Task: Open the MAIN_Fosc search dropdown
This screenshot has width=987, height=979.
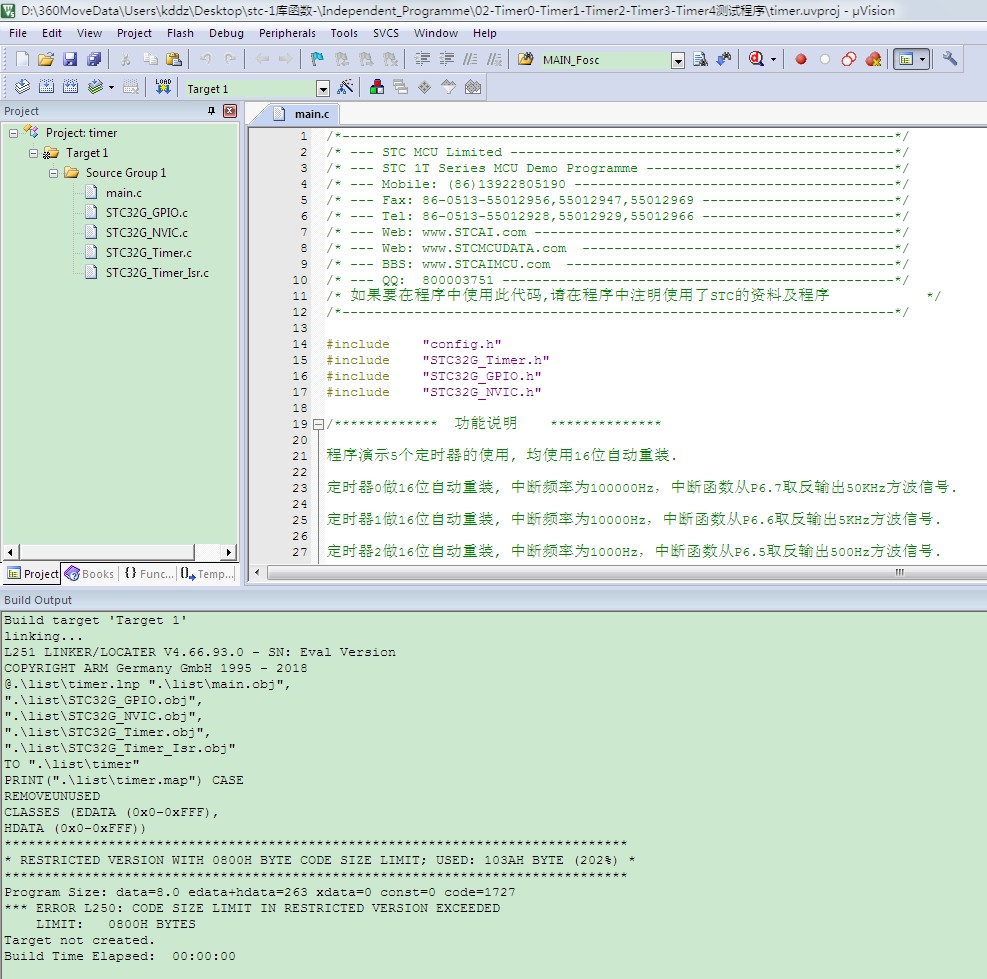Action: 678,60
